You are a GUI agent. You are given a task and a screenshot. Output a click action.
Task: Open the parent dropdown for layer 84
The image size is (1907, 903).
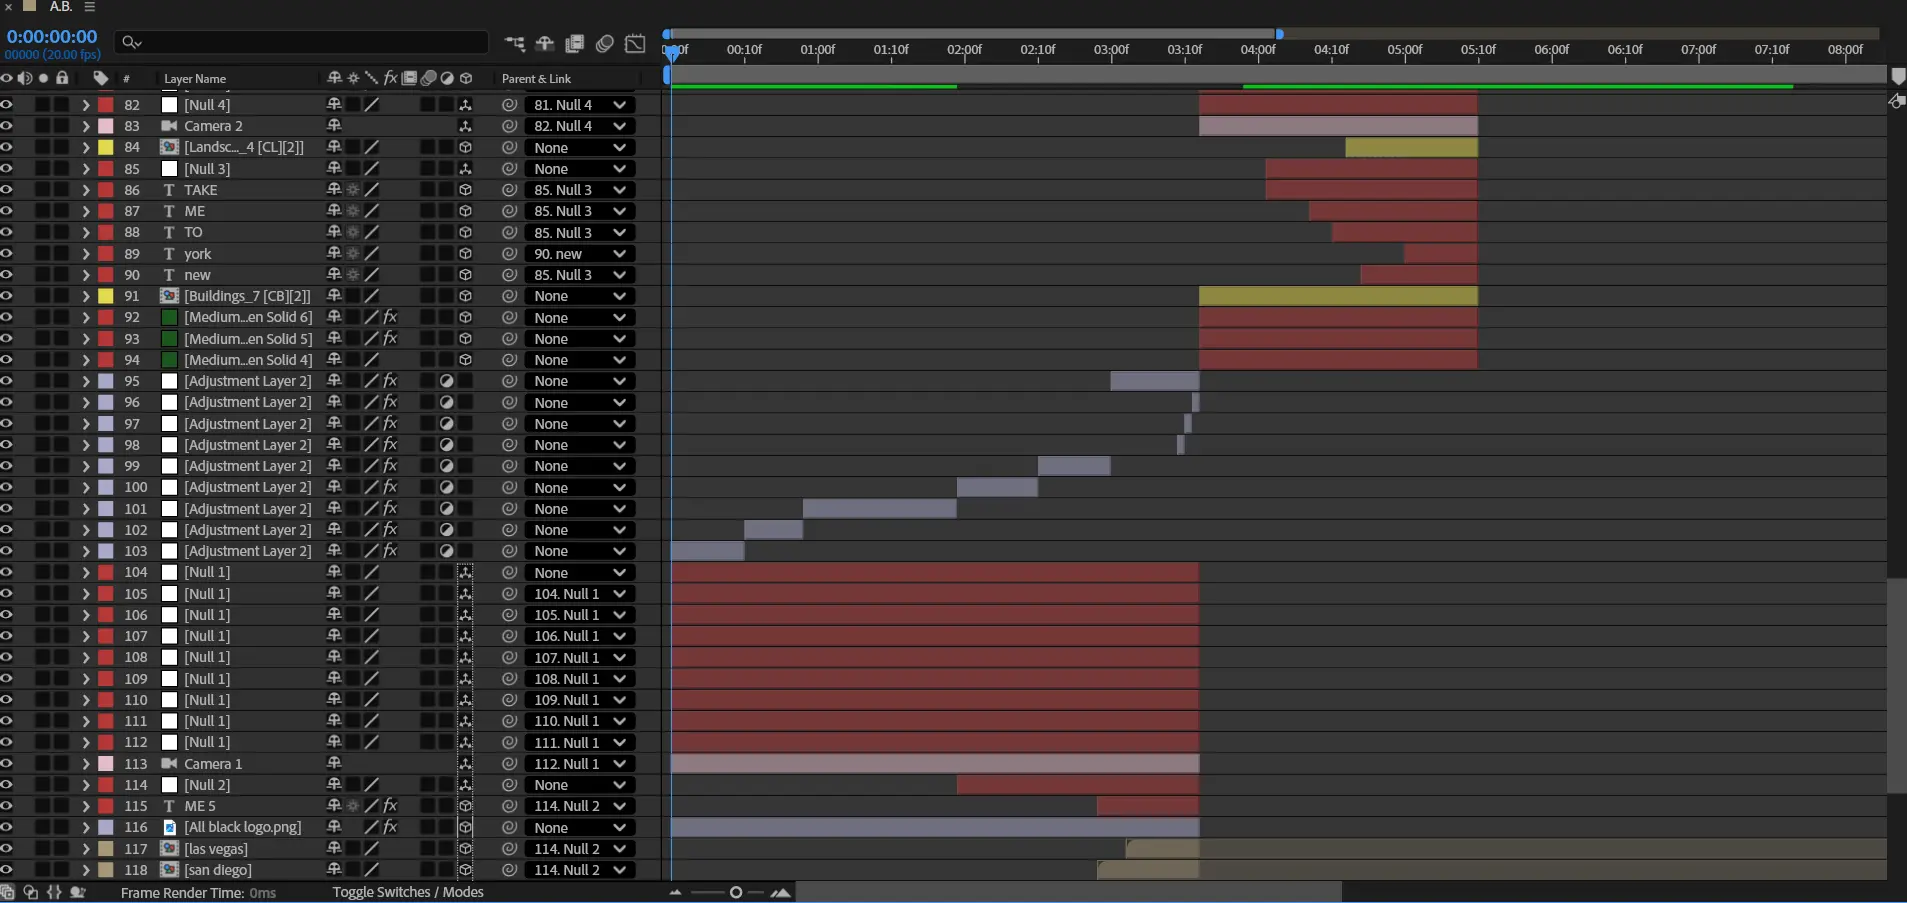[x=579, y=148]
